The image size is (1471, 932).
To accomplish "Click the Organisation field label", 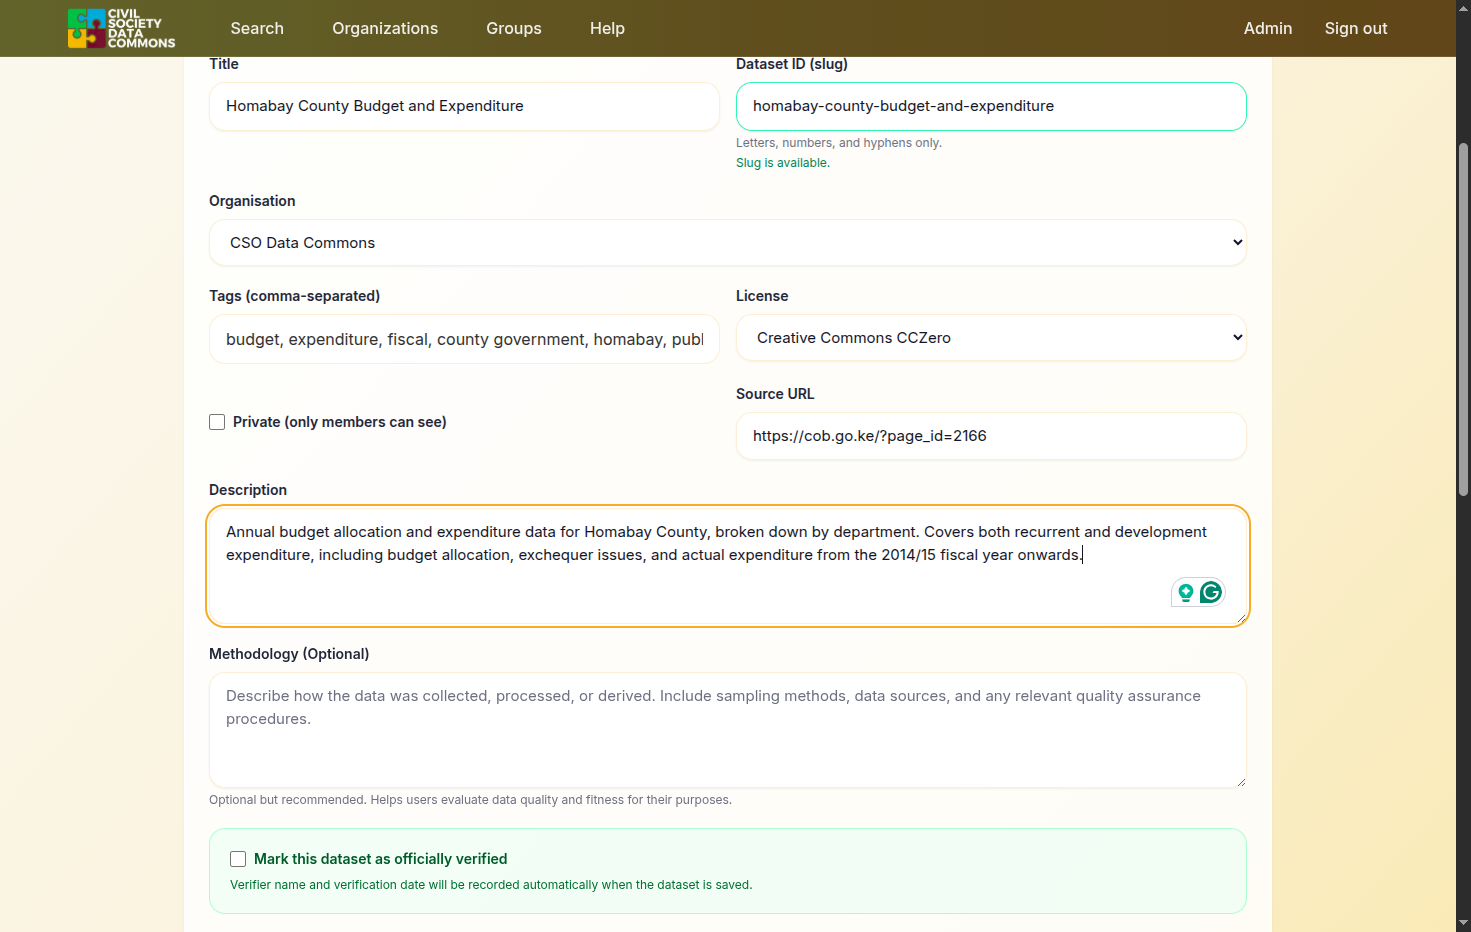I will (x=252, y=201).
